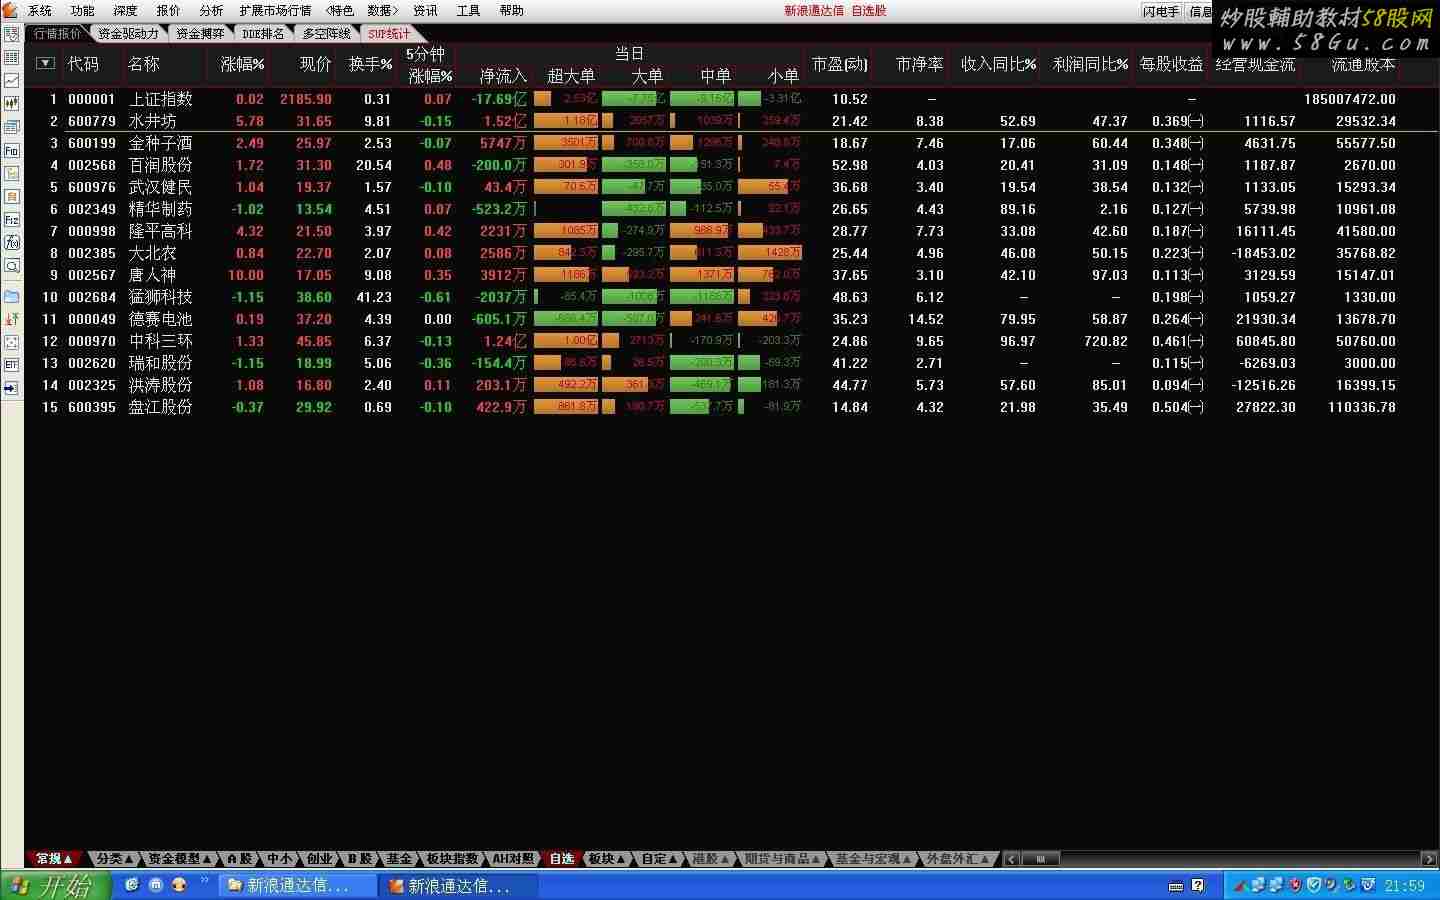Image resolution: width=1440 pixels, height=900 pixels.
Task: Click the bottom scrollbar left arrow
Action: (1012, 859)
